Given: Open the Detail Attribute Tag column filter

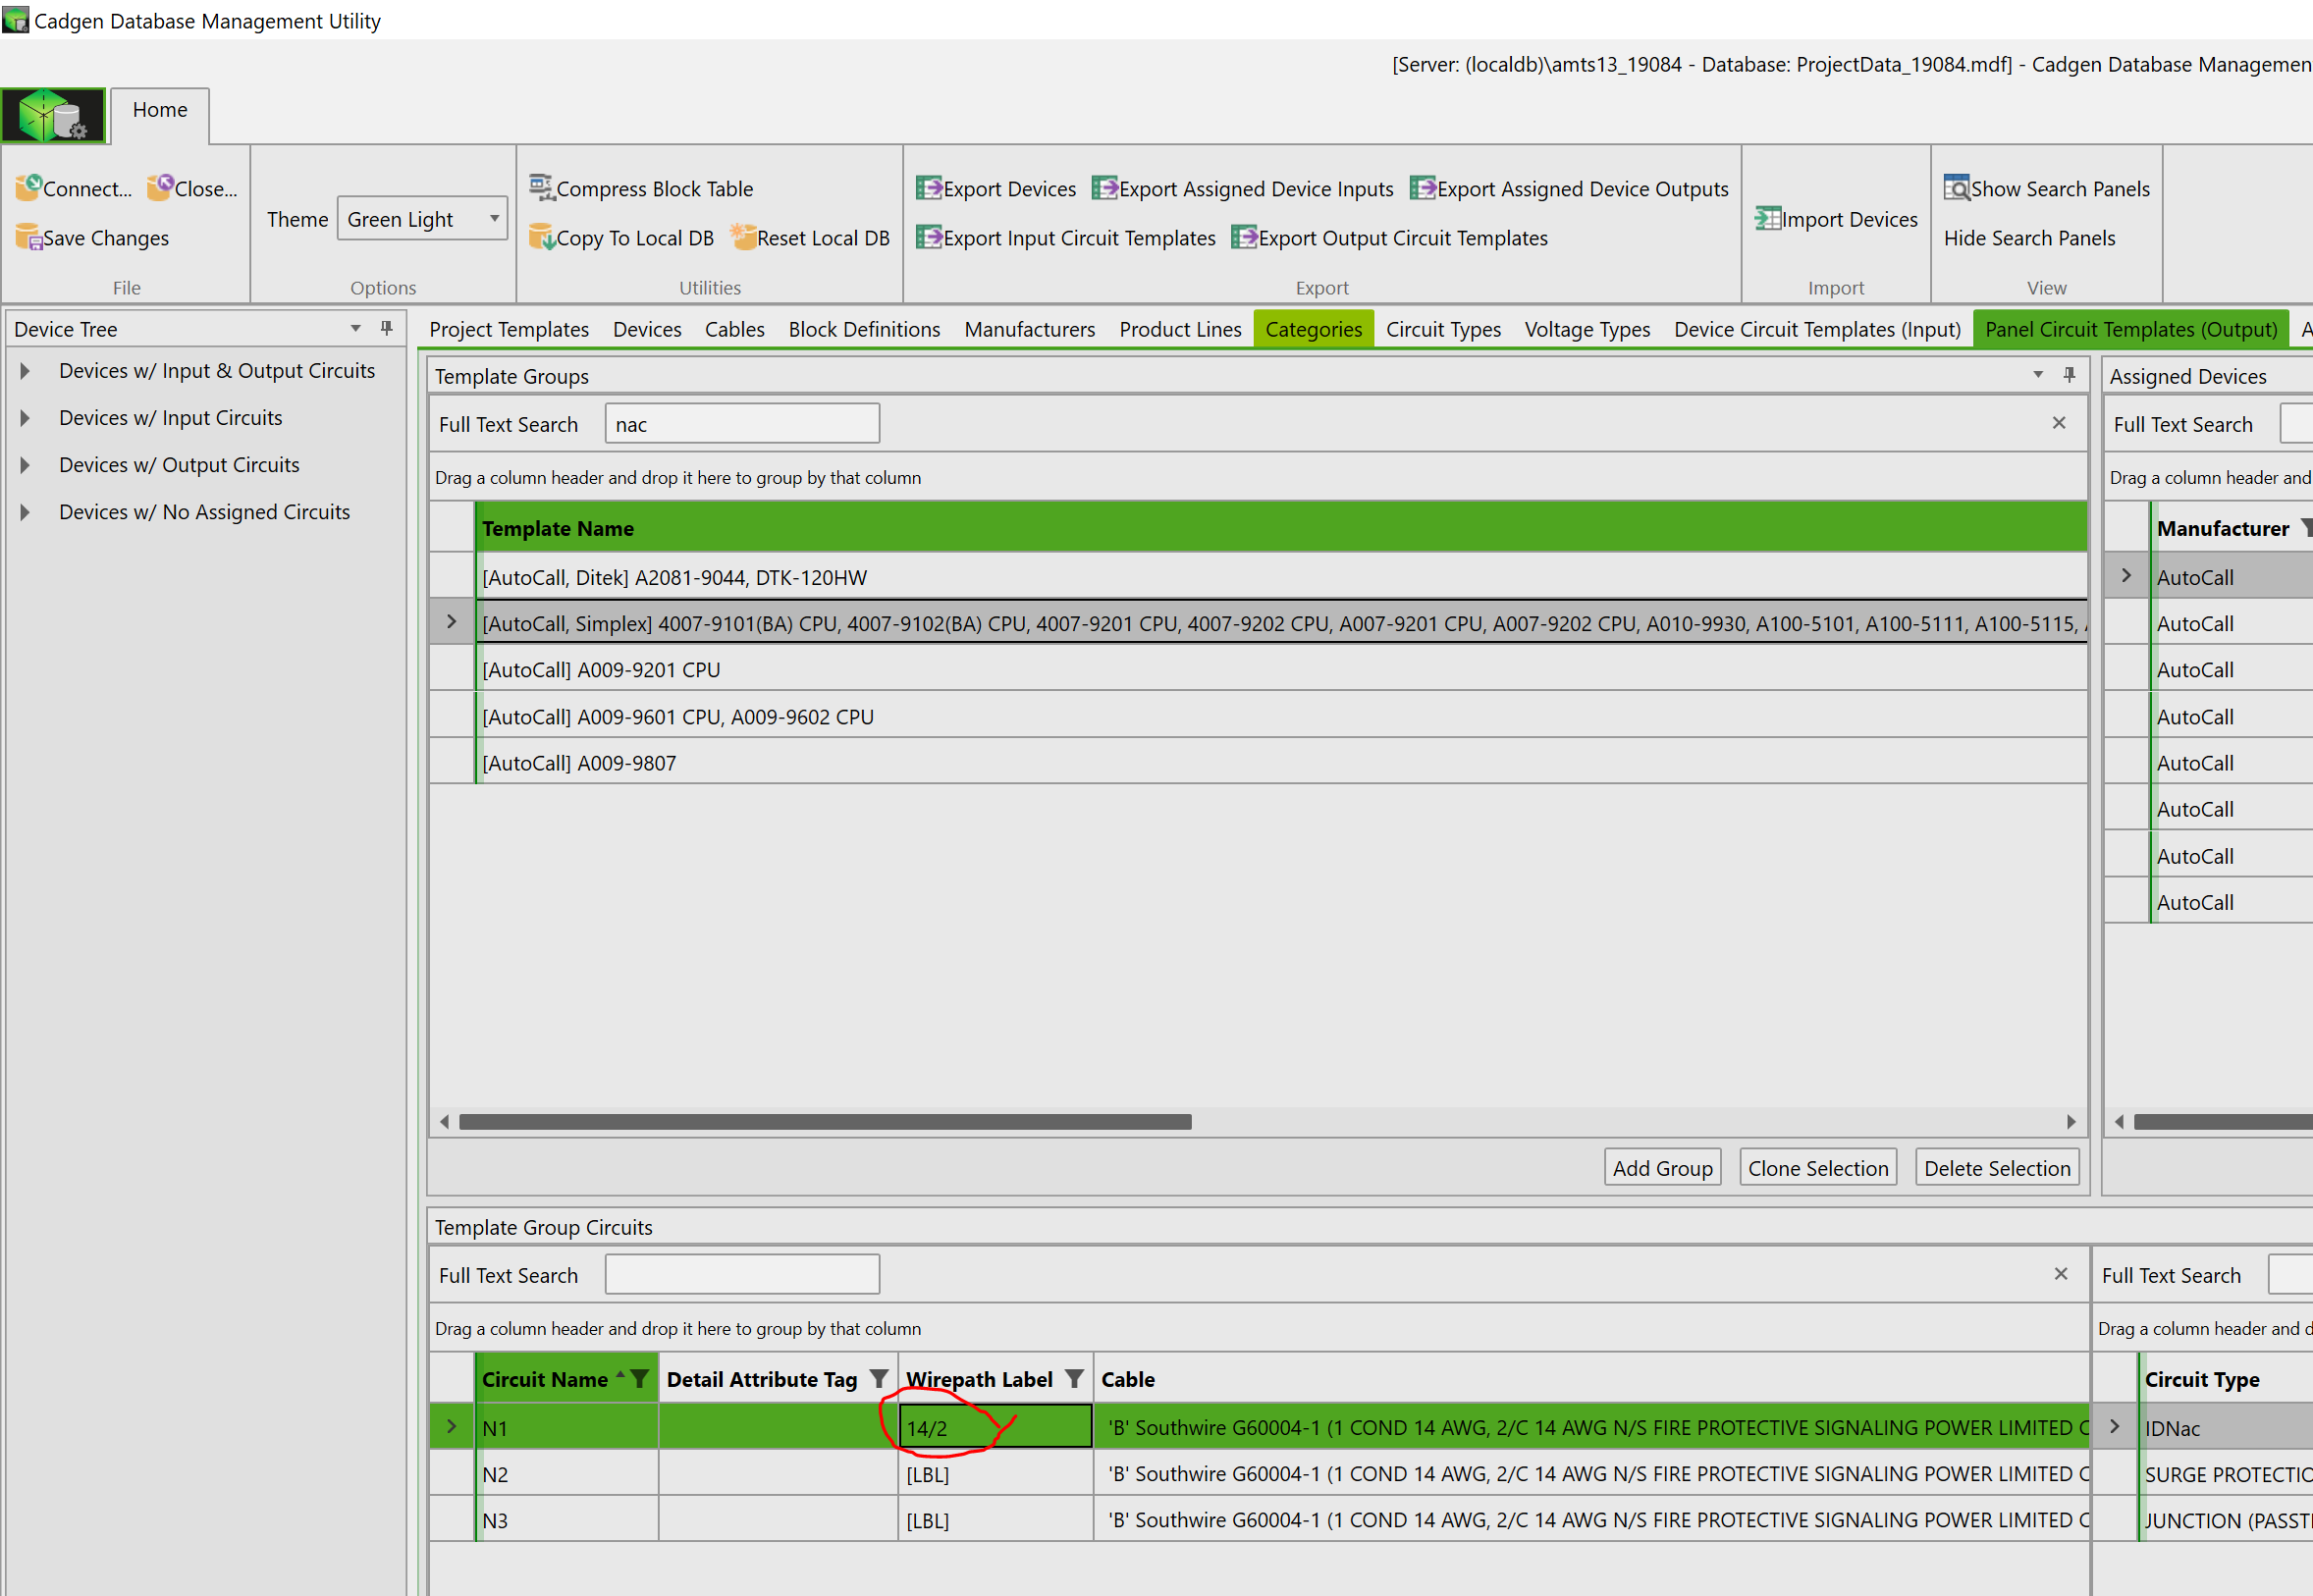Looking at the screenshot, I should click(x=879, y=1379).
